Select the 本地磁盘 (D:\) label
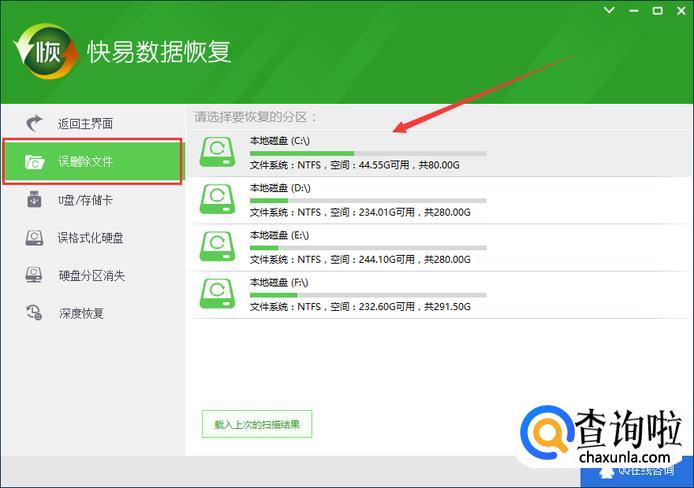The image size is (694, 488). click(280, 188)
